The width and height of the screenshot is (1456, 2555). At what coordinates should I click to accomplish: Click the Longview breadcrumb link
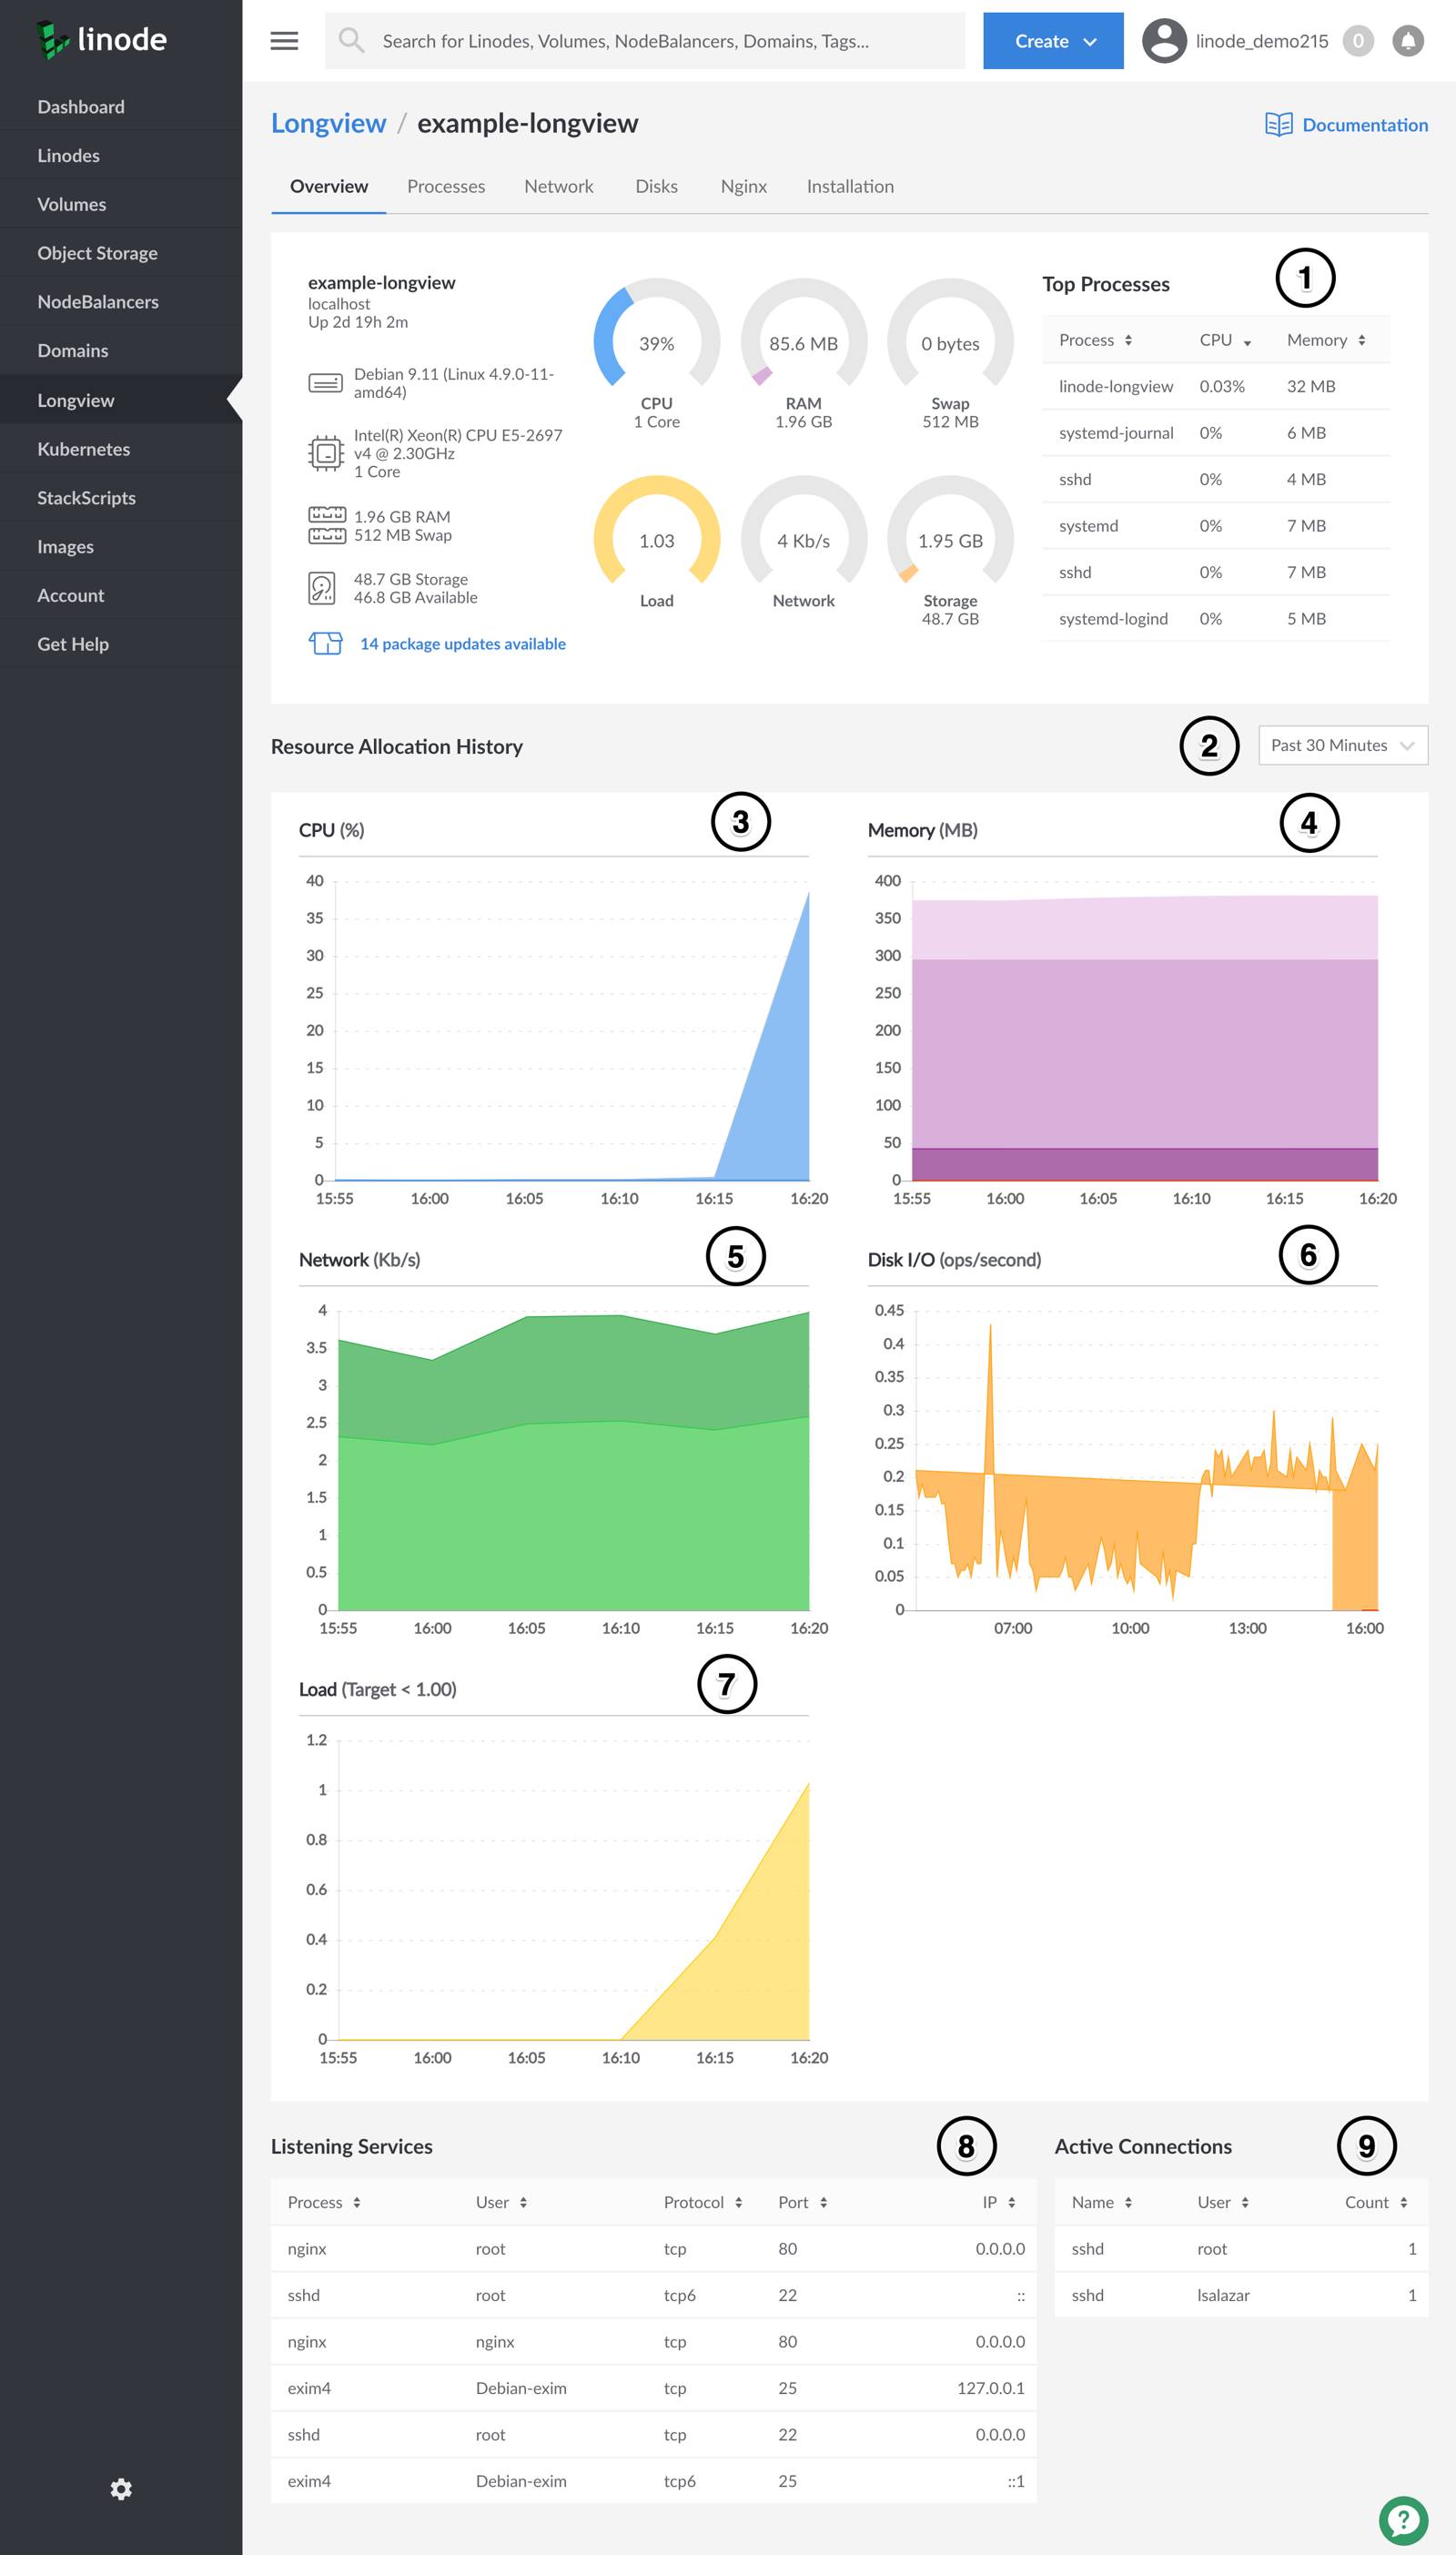click(329, 122)
